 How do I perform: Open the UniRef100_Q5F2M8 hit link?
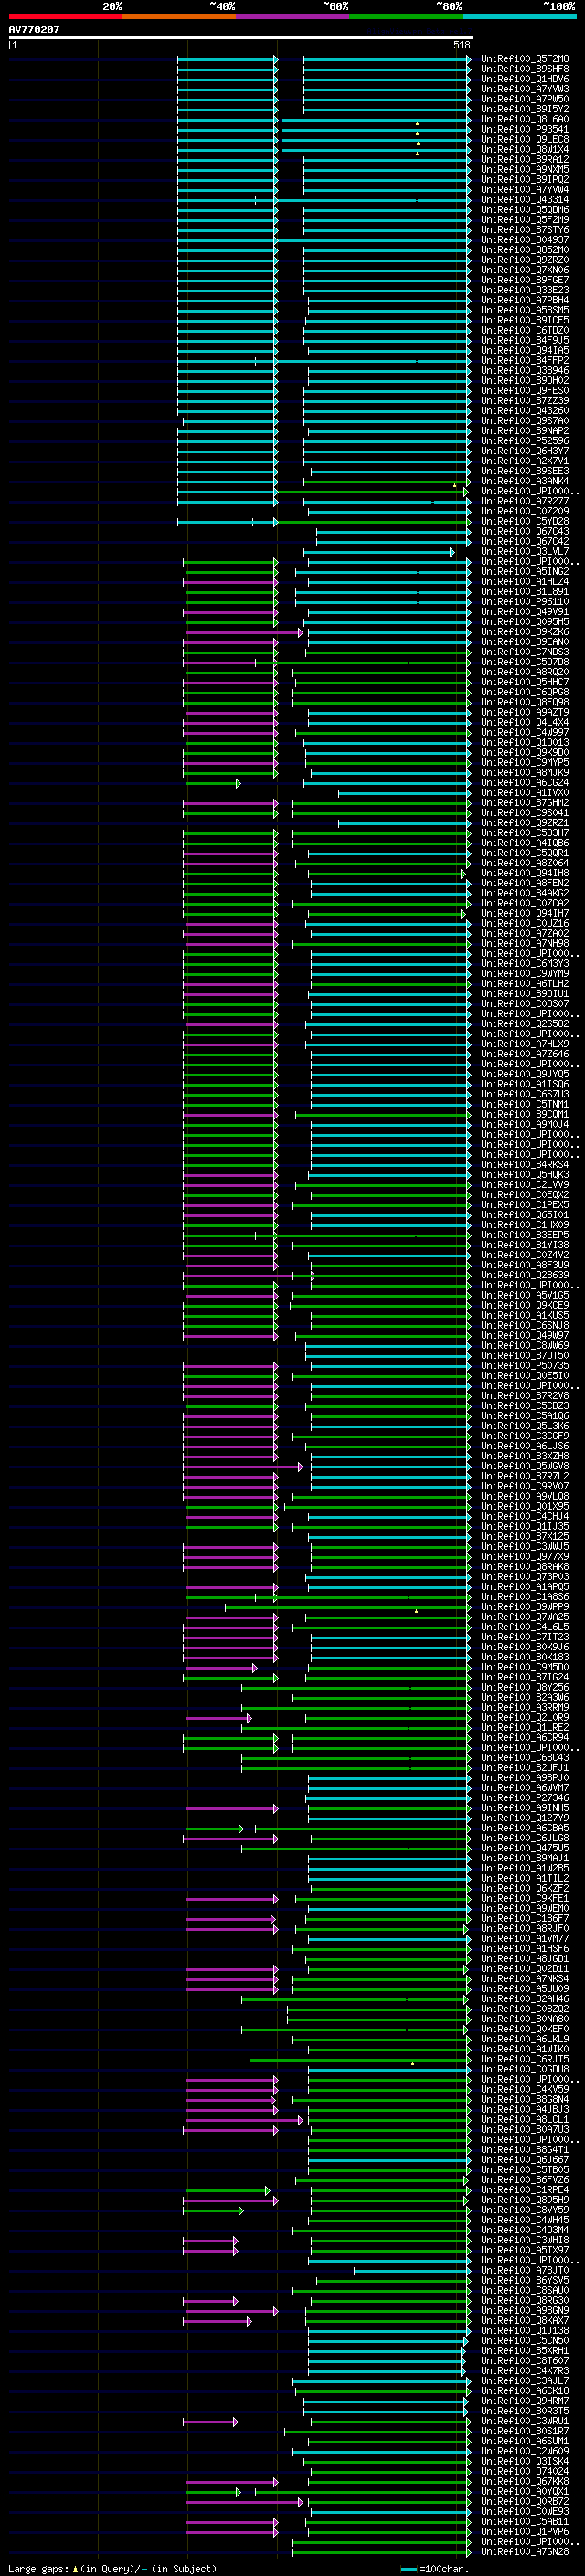tap(525, 59)
